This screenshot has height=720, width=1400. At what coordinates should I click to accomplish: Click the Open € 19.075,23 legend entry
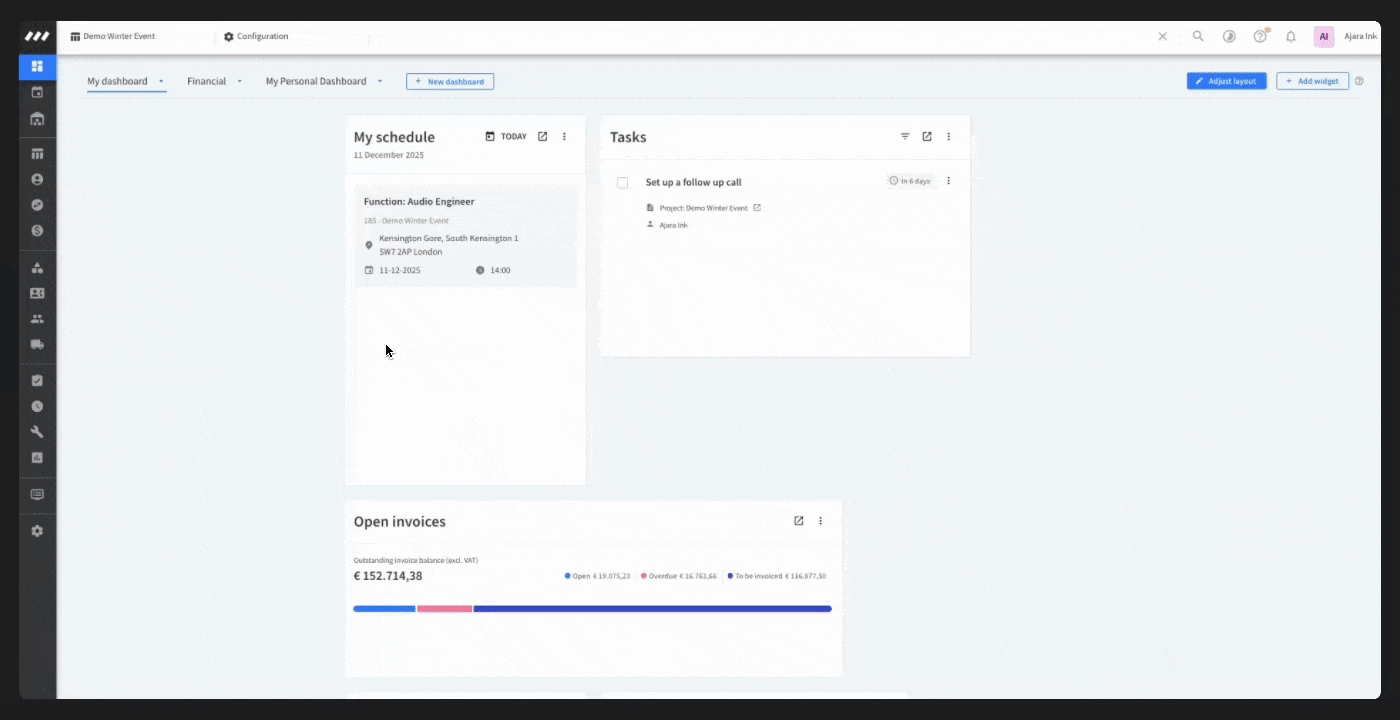point(597,576)
